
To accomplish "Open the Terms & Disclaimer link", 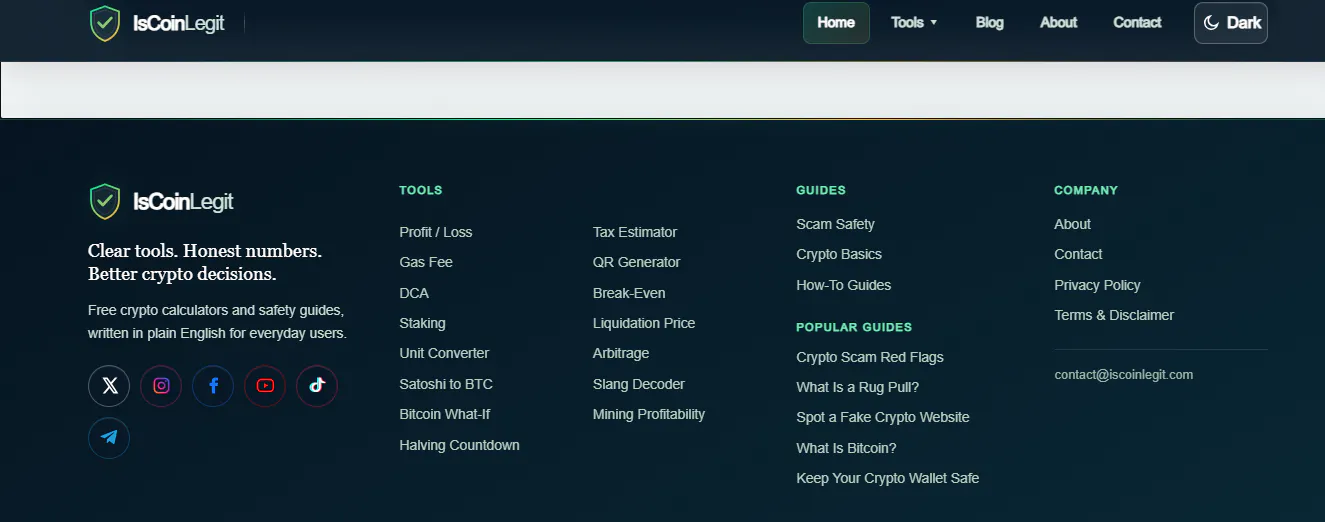I will click(1114, 315).
